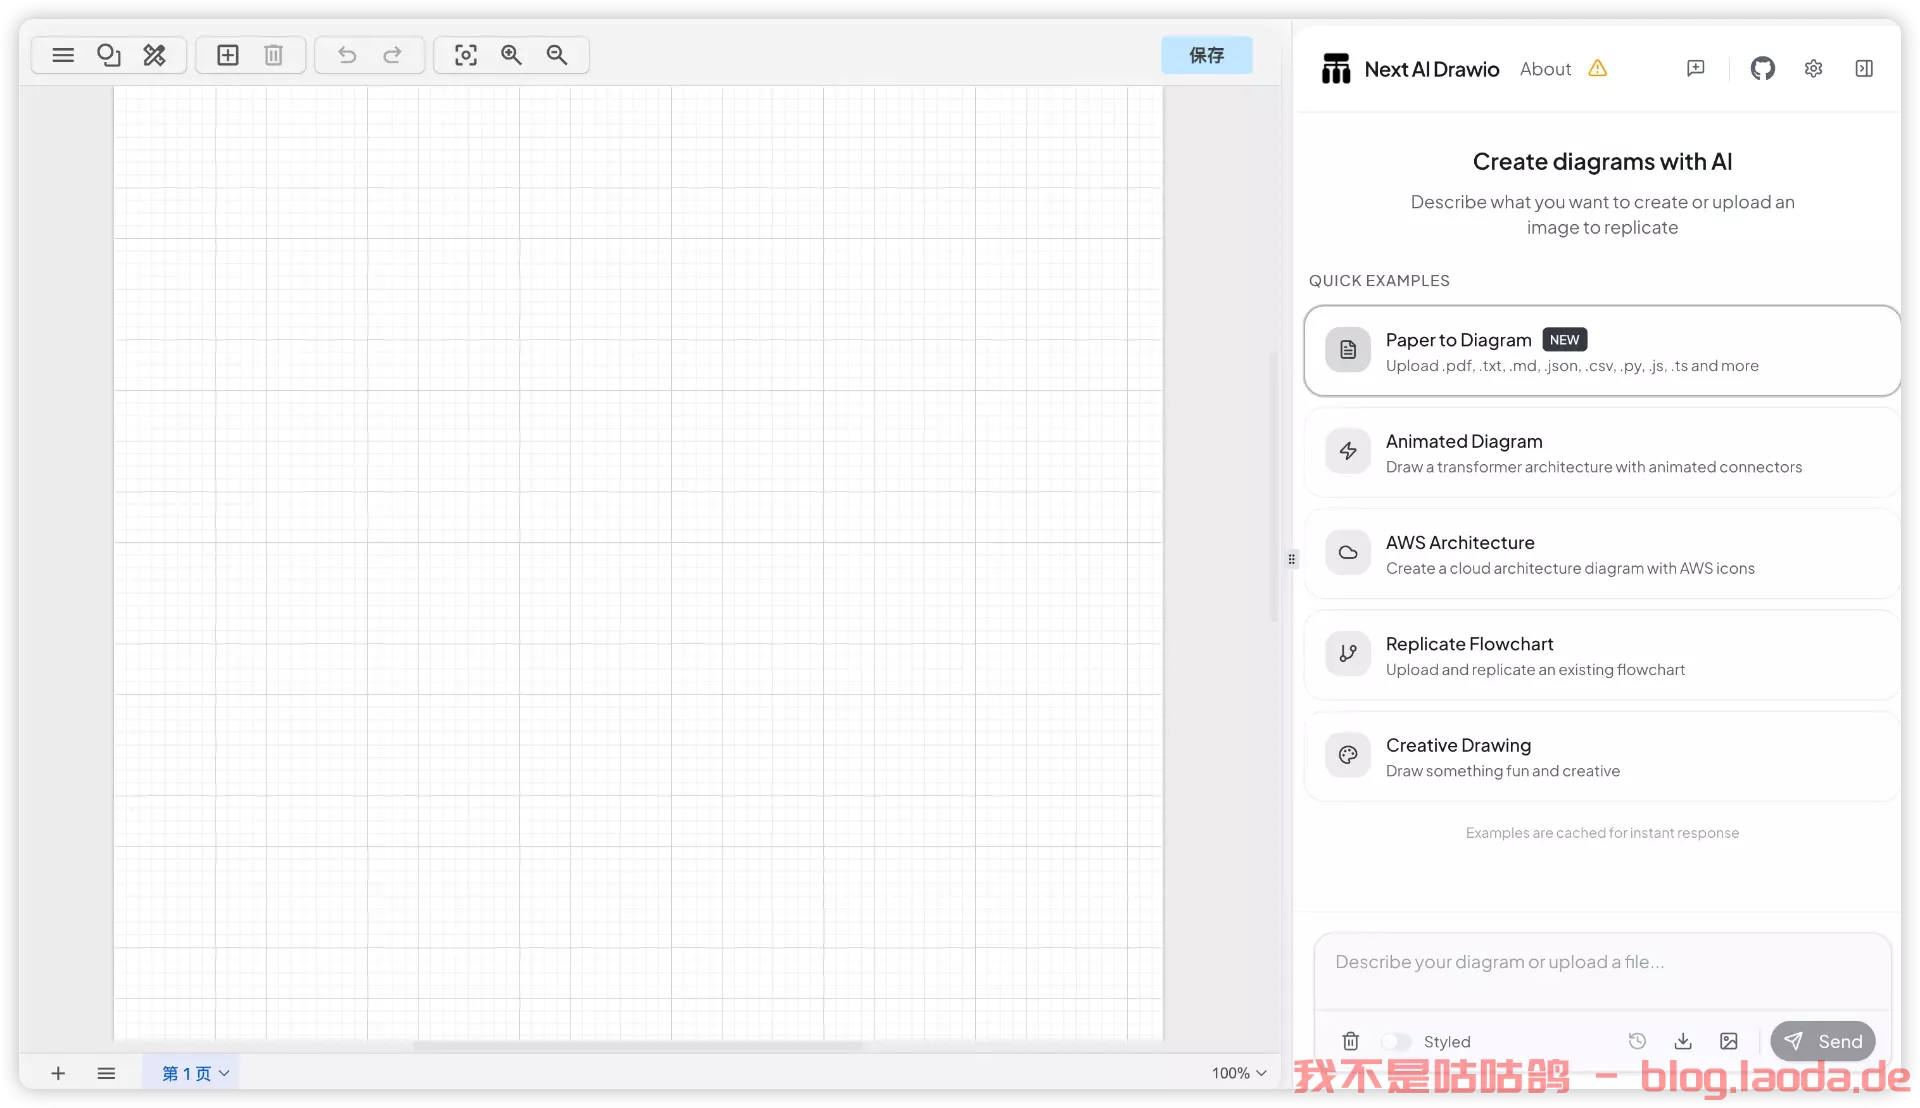Open the pages list icon at the bottom
The width and height of the screenshot is (1920, 1108).
(106, 1073)
